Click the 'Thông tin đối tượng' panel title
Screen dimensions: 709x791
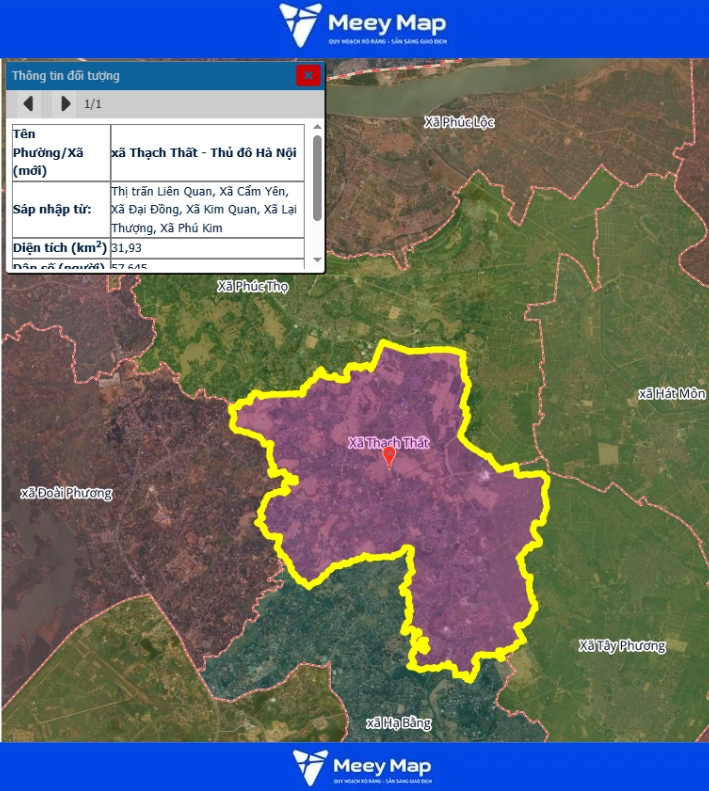coord(66,76)
